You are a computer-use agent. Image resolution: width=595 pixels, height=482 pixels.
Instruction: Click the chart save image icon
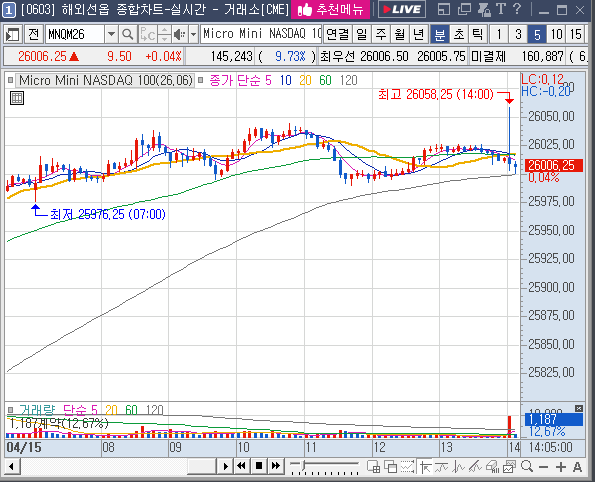tap(509, 466)
